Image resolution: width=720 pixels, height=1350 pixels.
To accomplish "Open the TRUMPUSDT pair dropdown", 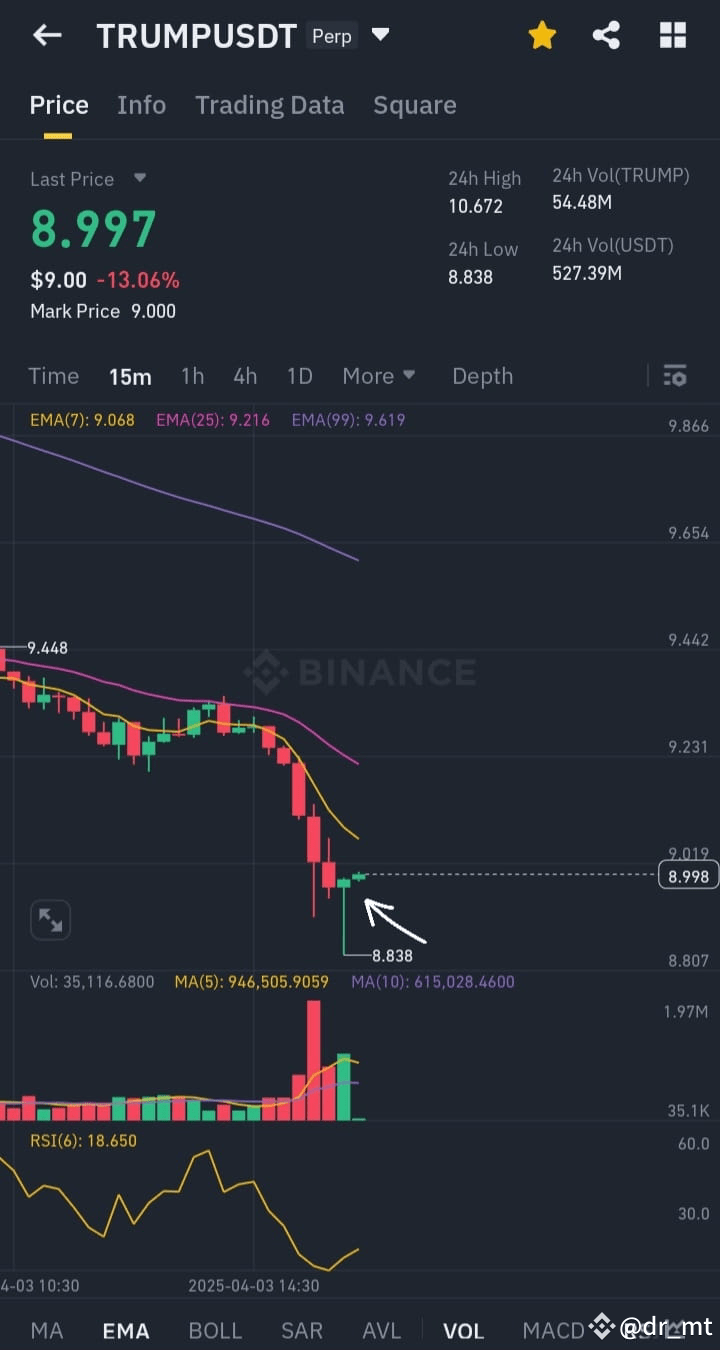I will click(380, 34).
